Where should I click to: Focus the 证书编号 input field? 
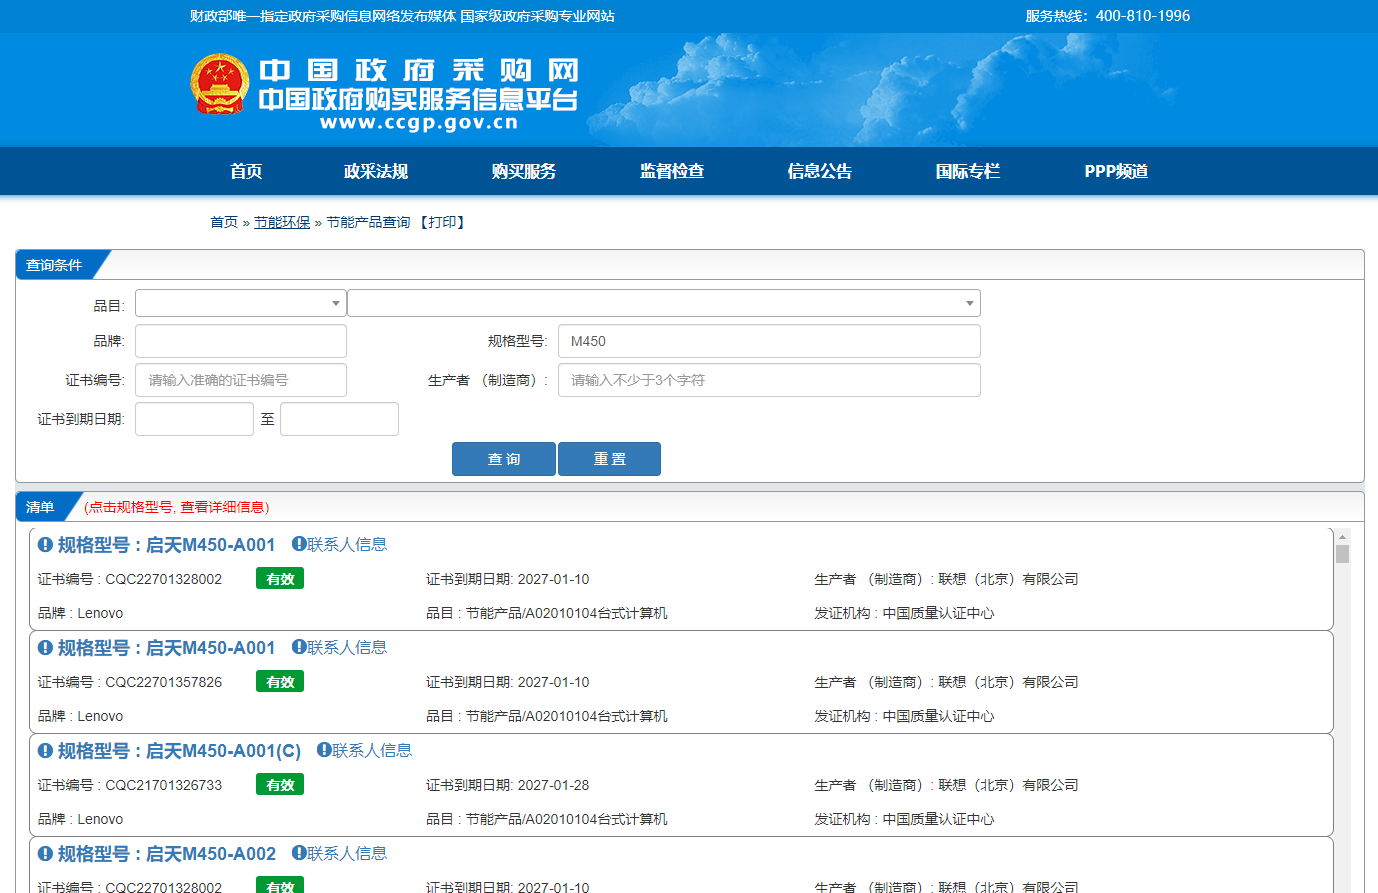point(241,380)
